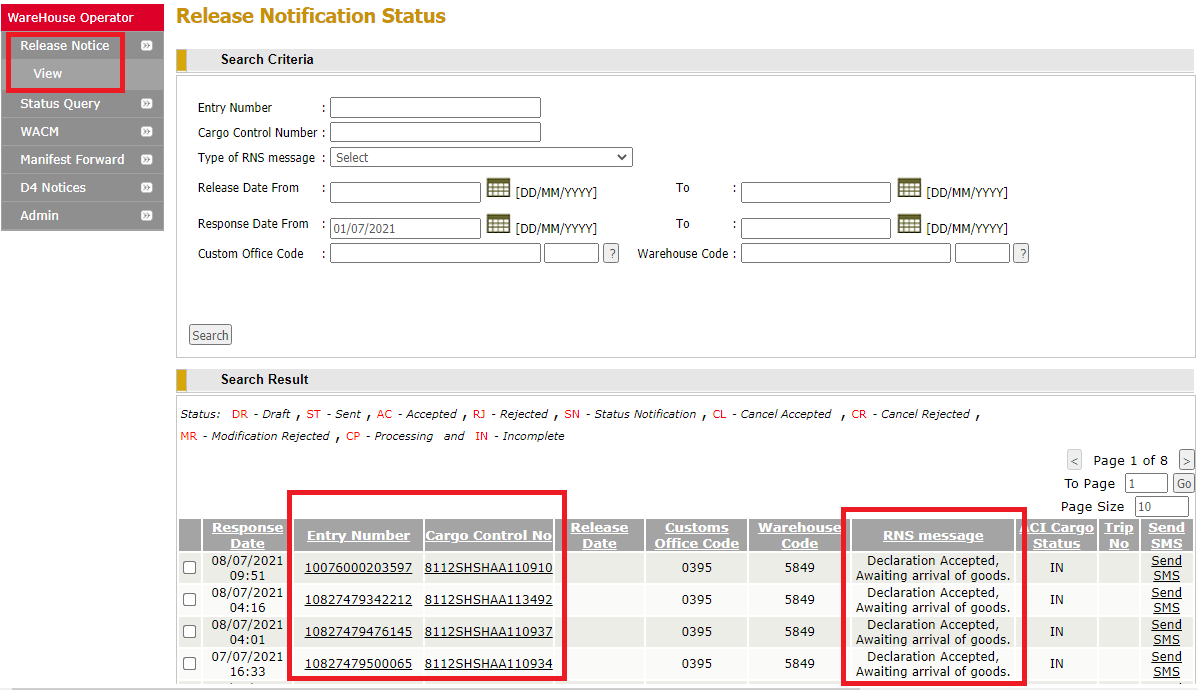1198x690 pixels.
Task: Open calendar for Response Date From
Action: pyautogui.click(x=498, y=224)
